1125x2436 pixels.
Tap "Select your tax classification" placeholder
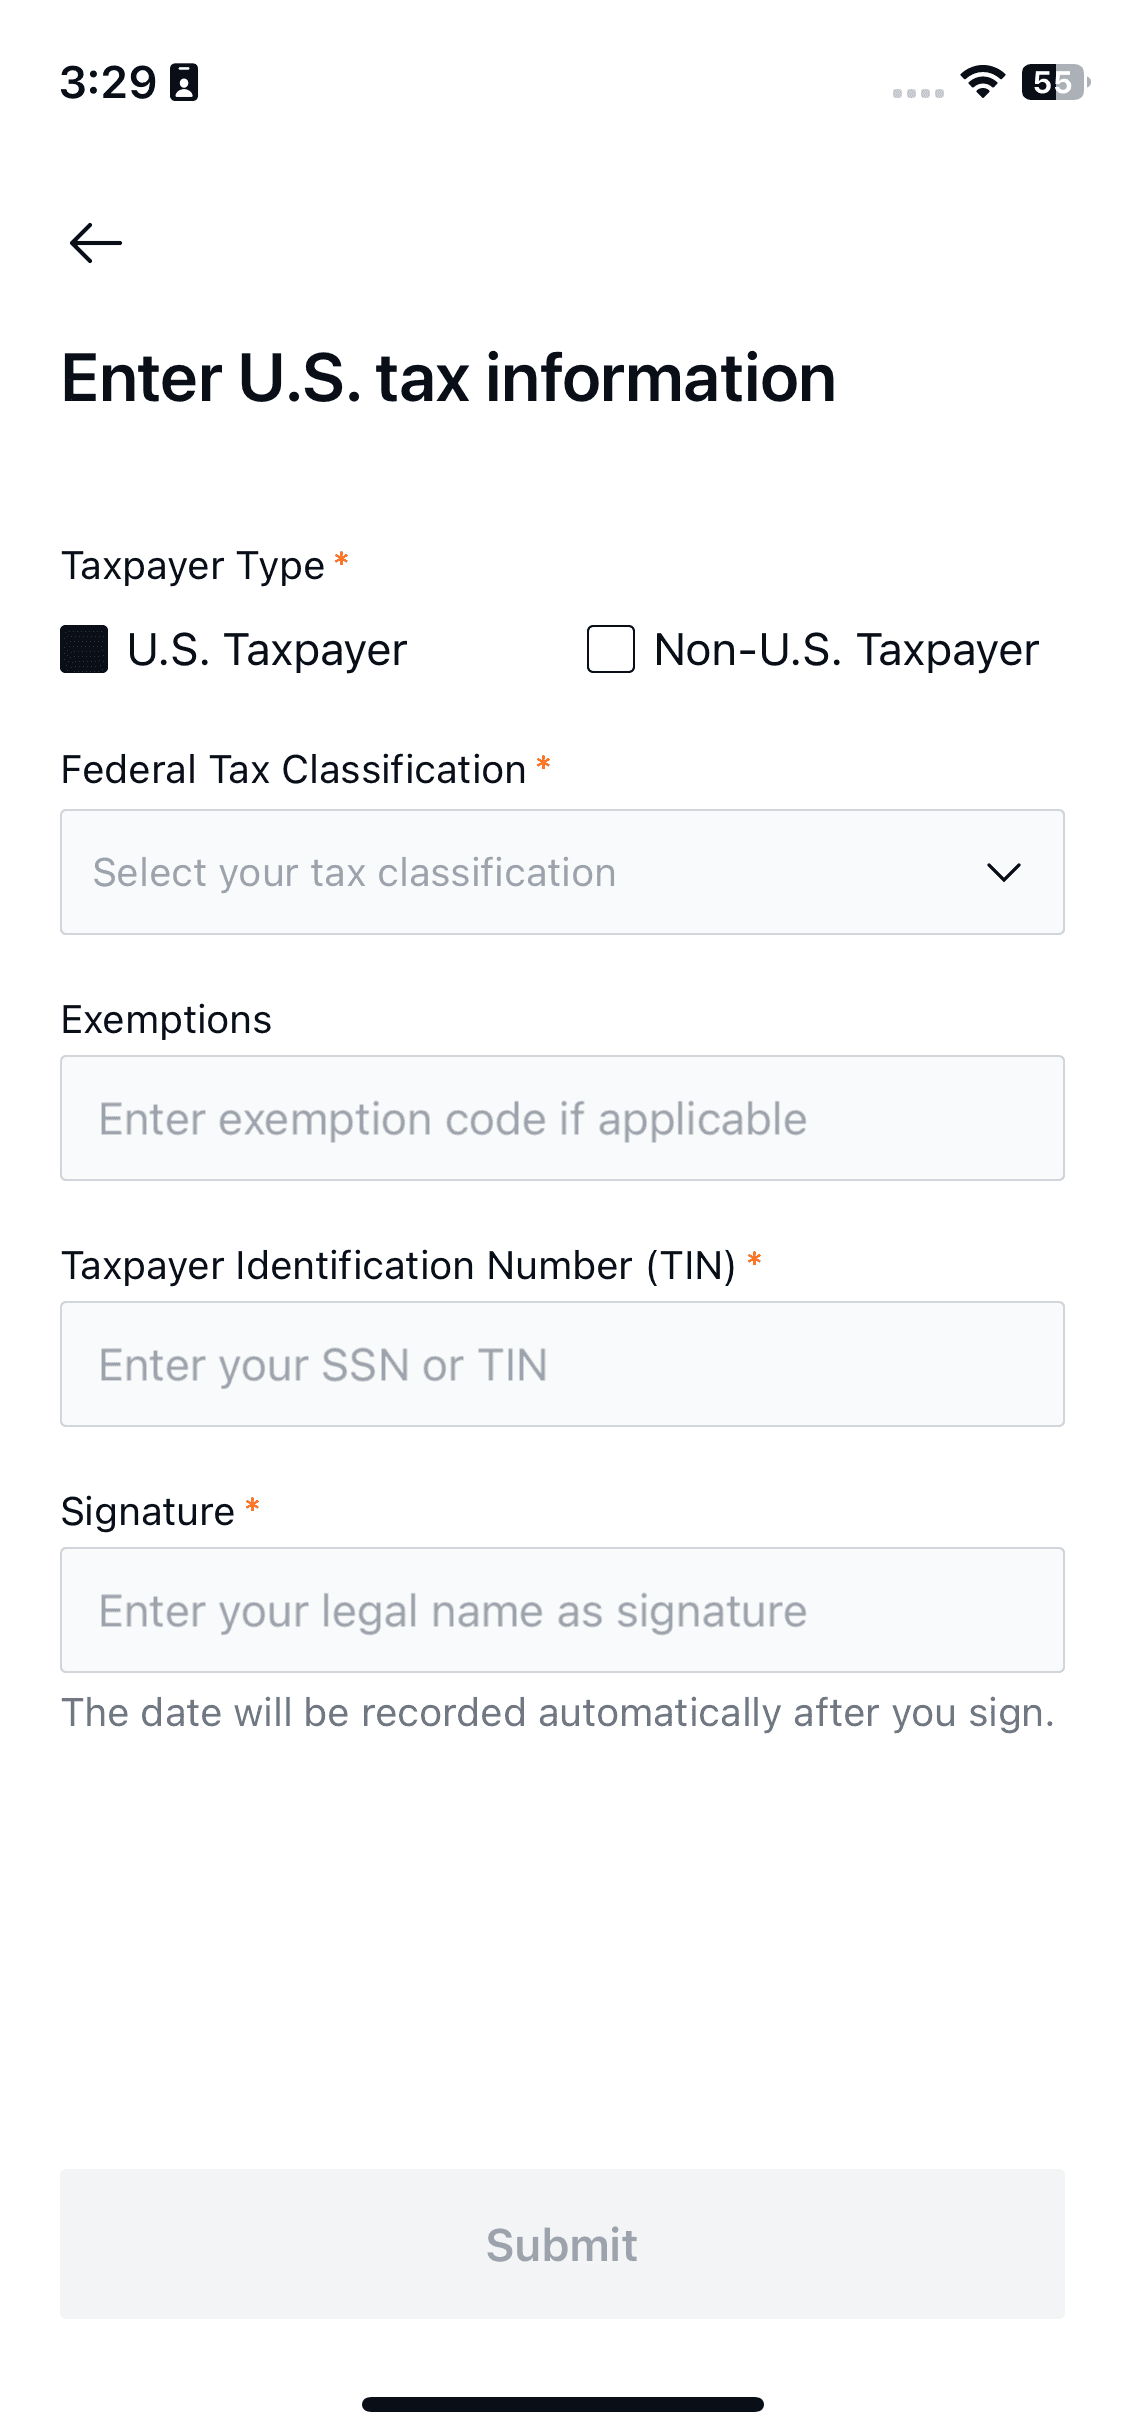tap(354, 872)
